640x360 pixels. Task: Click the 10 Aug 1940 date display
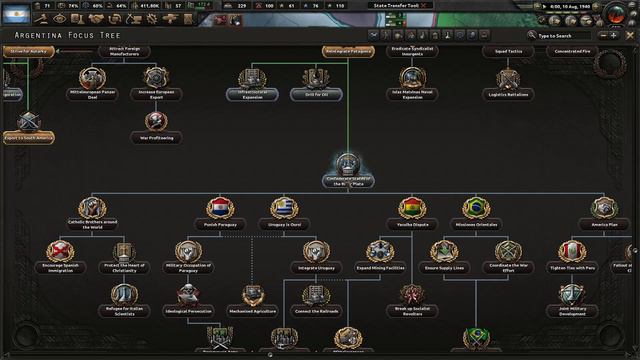pos(570,7)
